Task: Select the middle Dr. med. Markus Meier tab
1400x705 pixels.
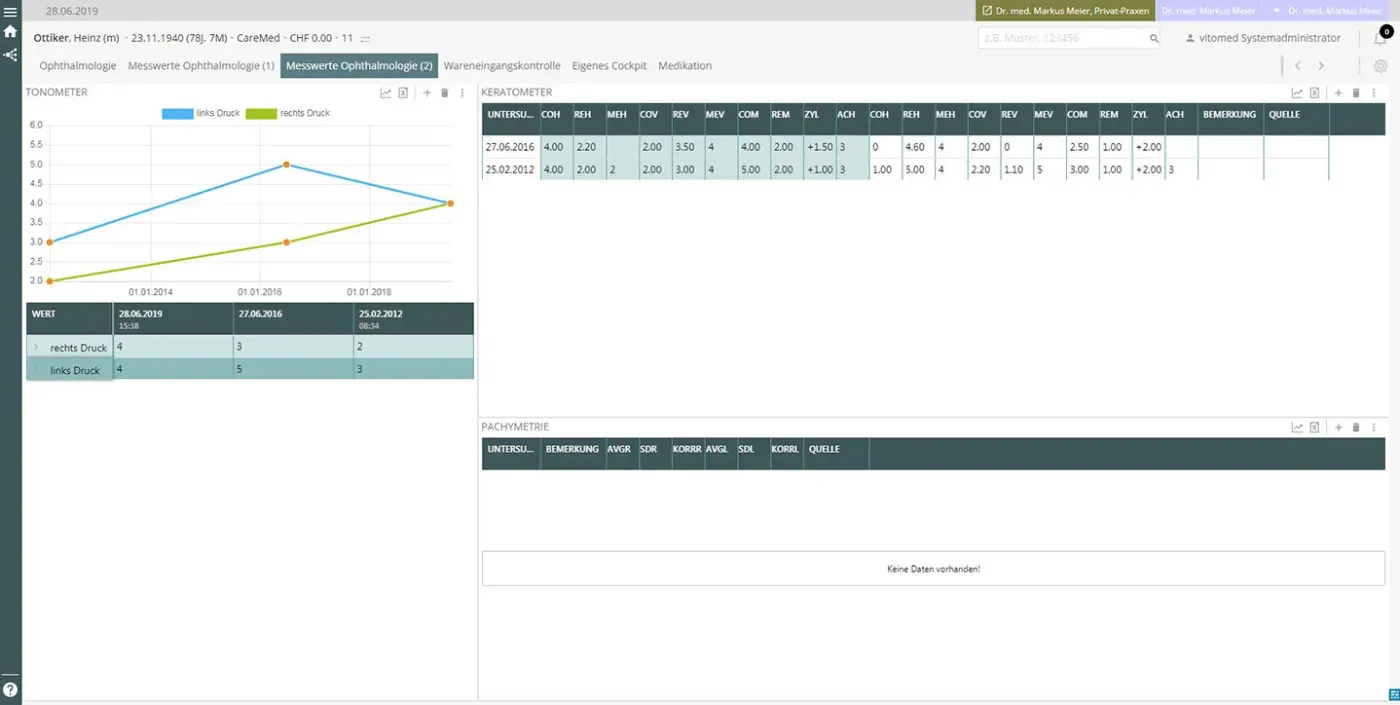Action: pyautogui.click(x=1207, y=10)
